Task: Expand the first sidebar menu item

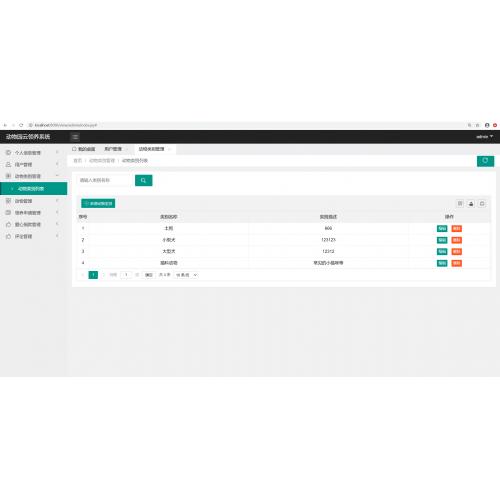Action: pos(33,153)
